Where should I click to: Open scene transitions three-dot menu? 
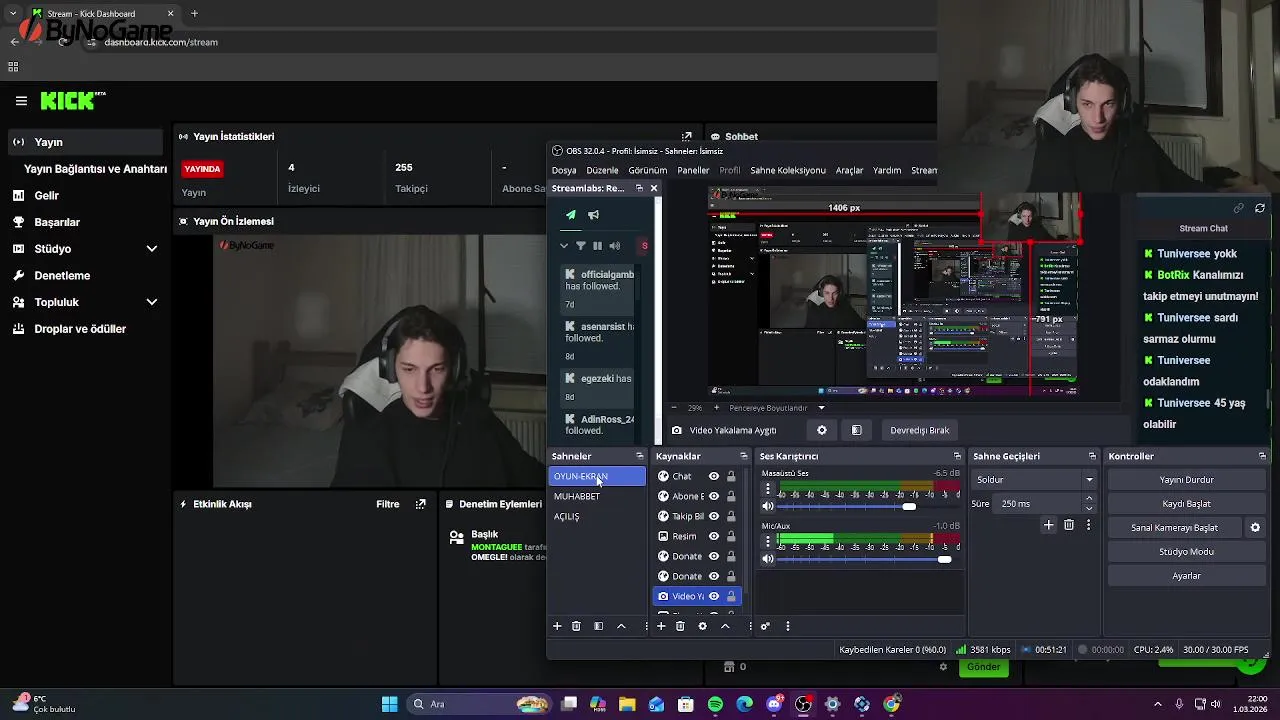1088,525
